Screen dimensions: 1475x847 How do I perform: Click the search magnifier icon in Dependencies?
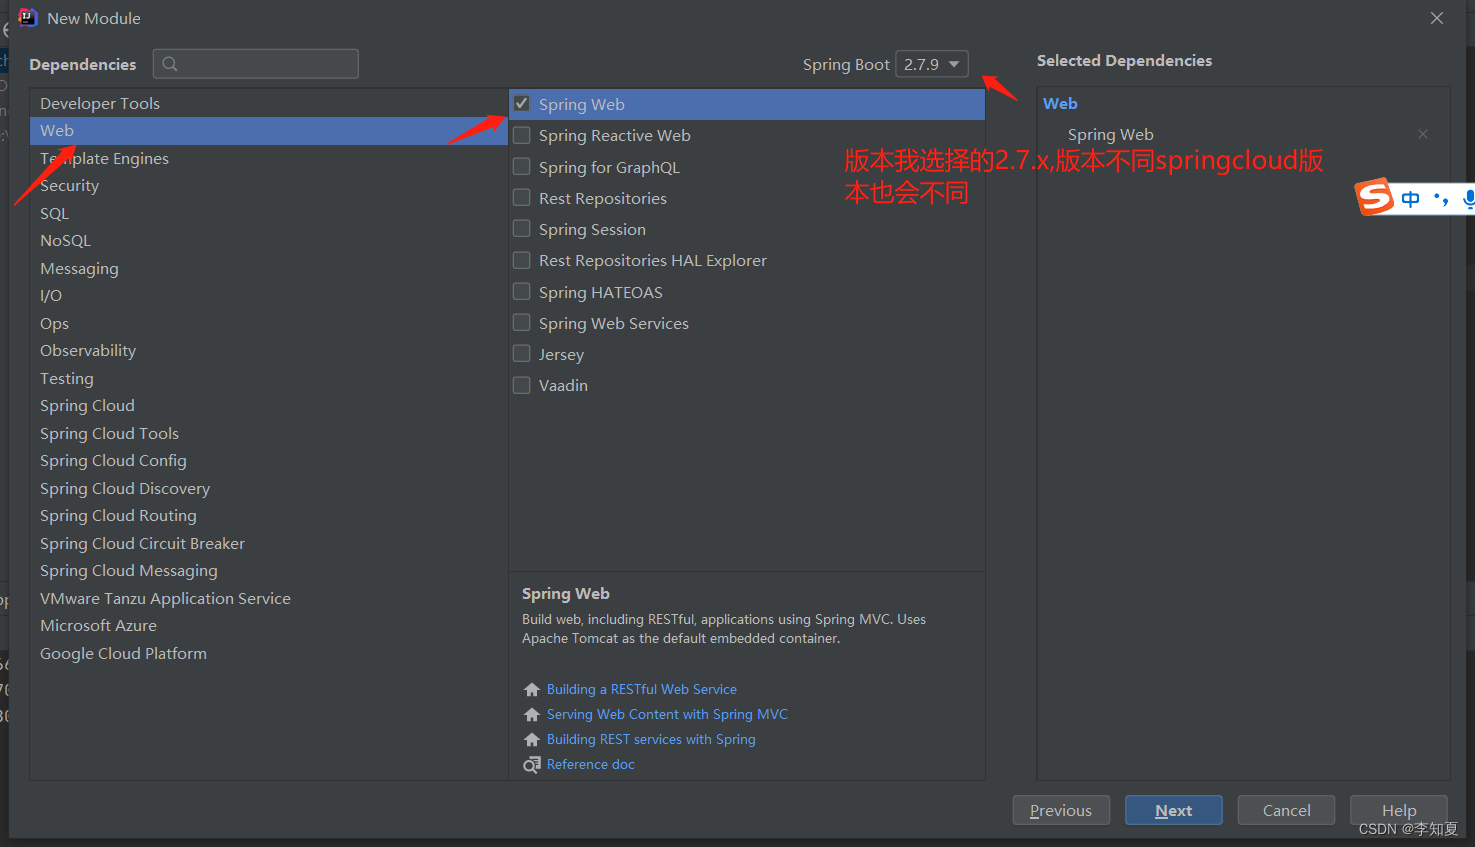tap(170, 64)
